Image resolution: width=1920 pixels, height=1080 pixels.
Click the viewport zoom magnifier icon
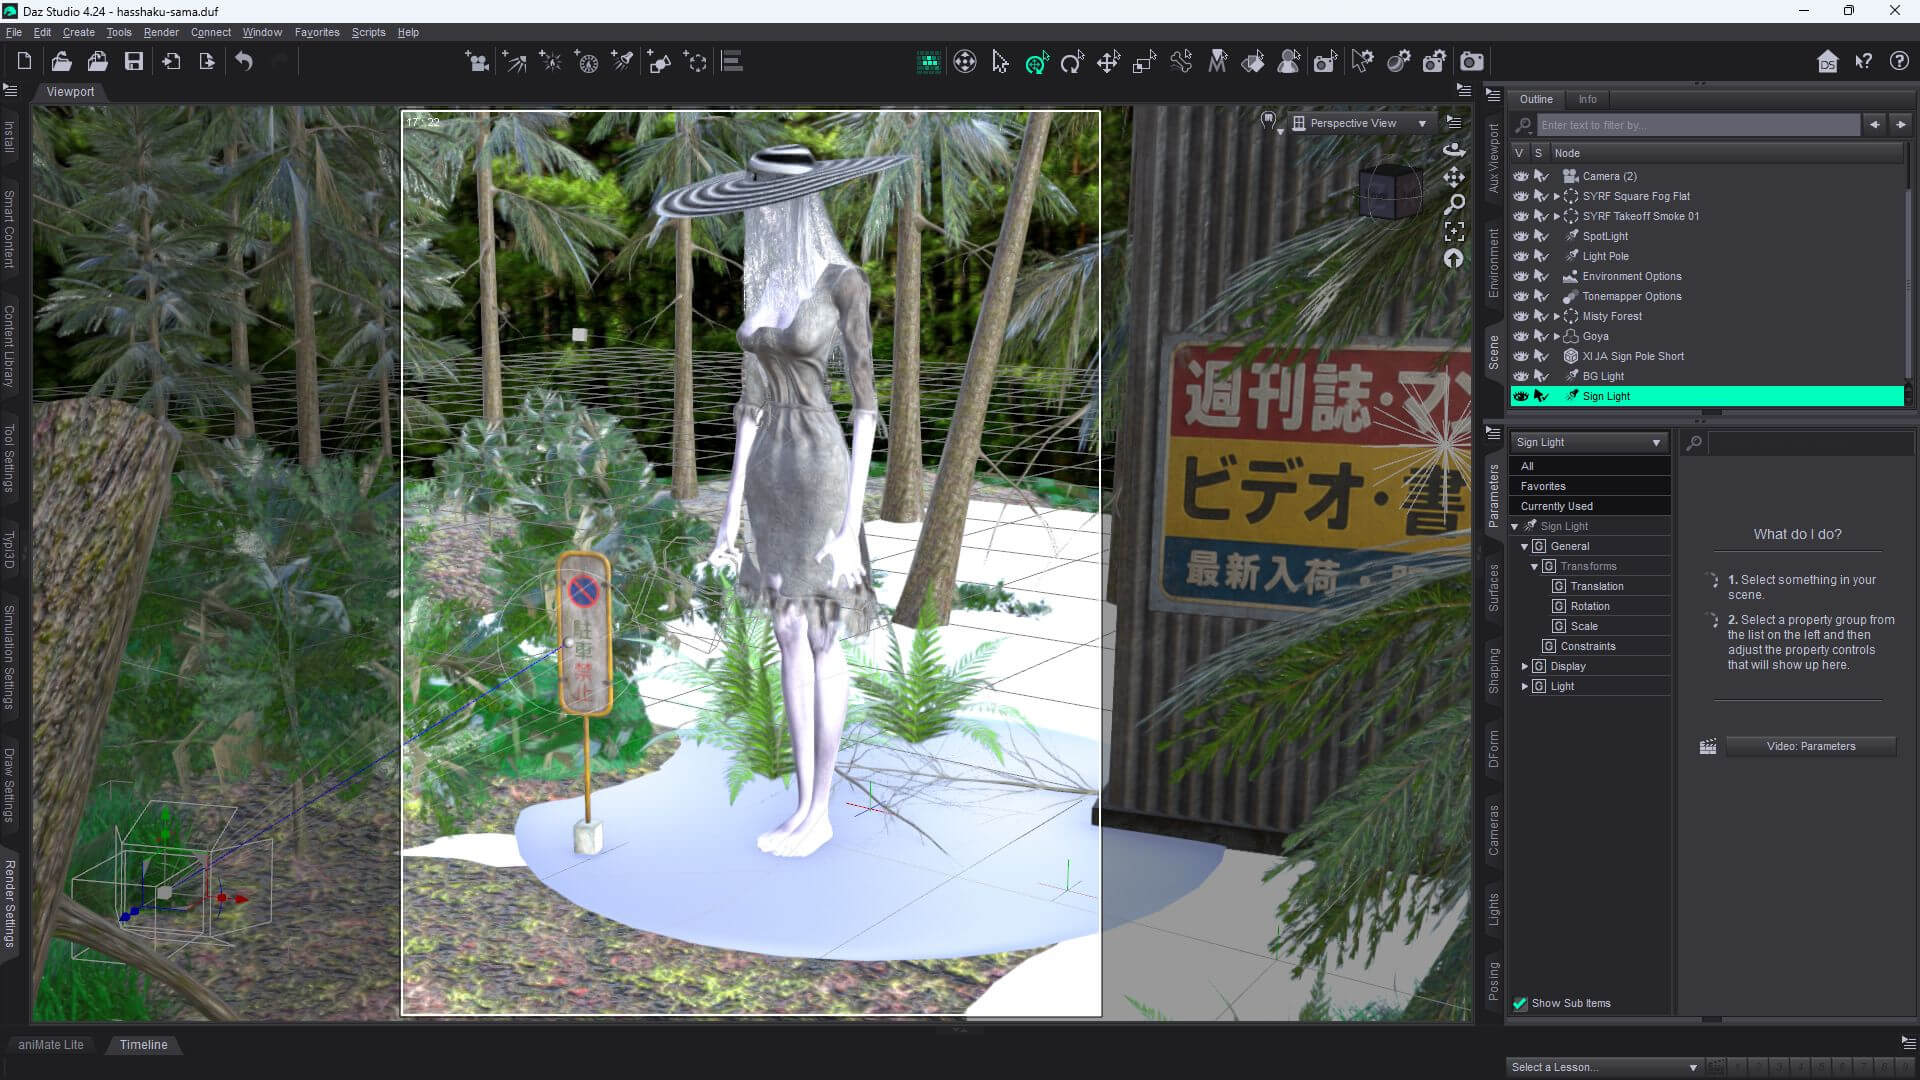pos(1454,204)
